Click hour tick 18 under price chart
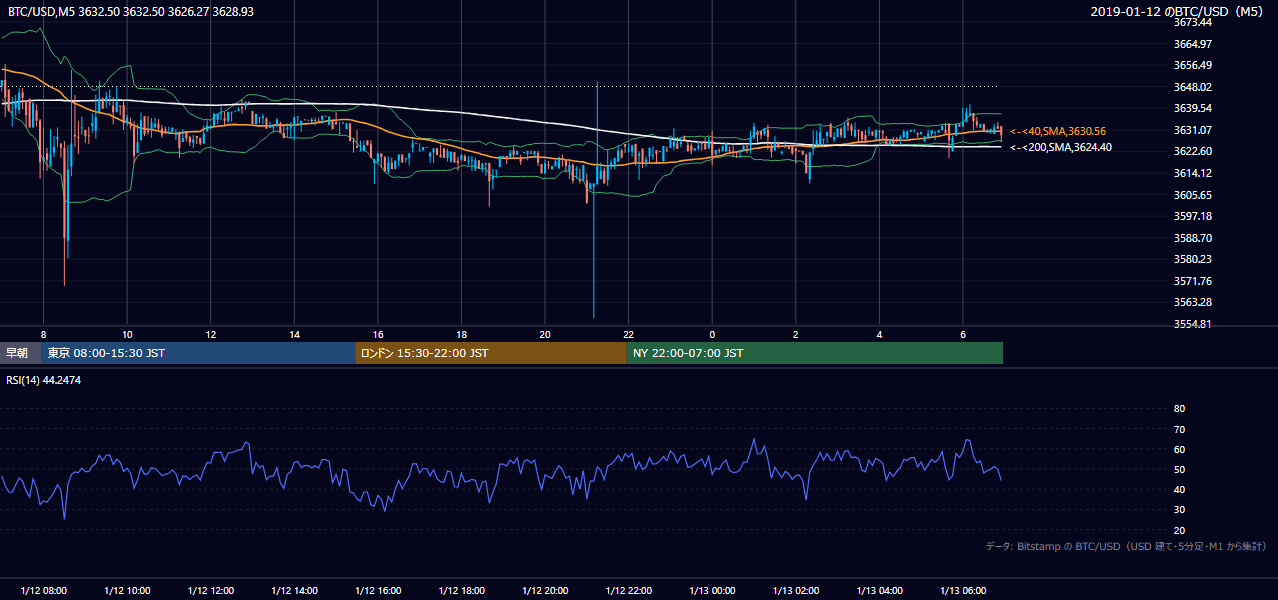Image resolution: width=1278 pixels, height=600 pixels. point(461,334)
